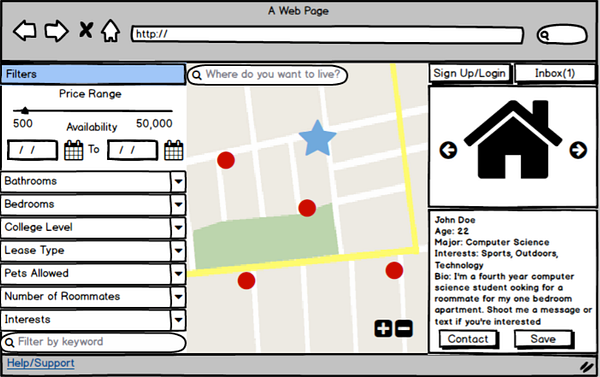
Task: Click the http:// address bar
Action: click(x=328, y=34)
